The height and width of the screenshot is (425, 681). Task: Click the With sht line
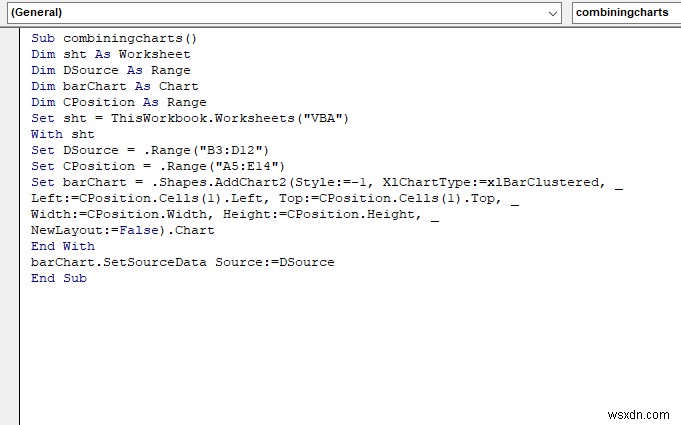point(62,134)
